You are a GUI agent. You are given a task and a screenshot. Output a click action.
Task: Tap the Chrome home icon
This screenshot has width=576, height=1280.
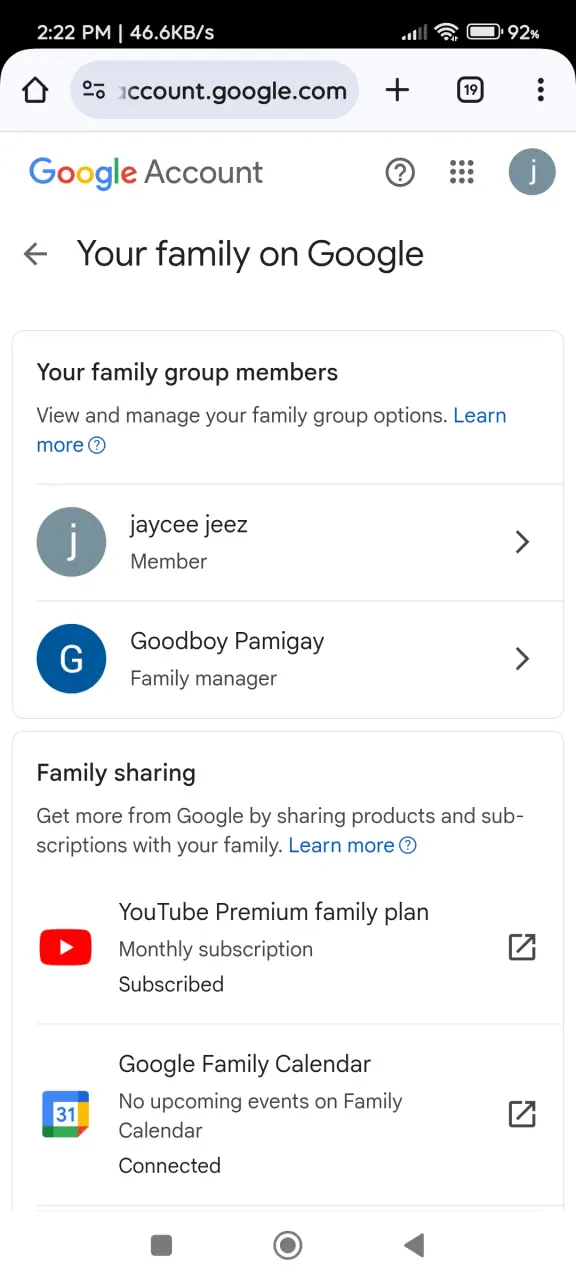35,91
